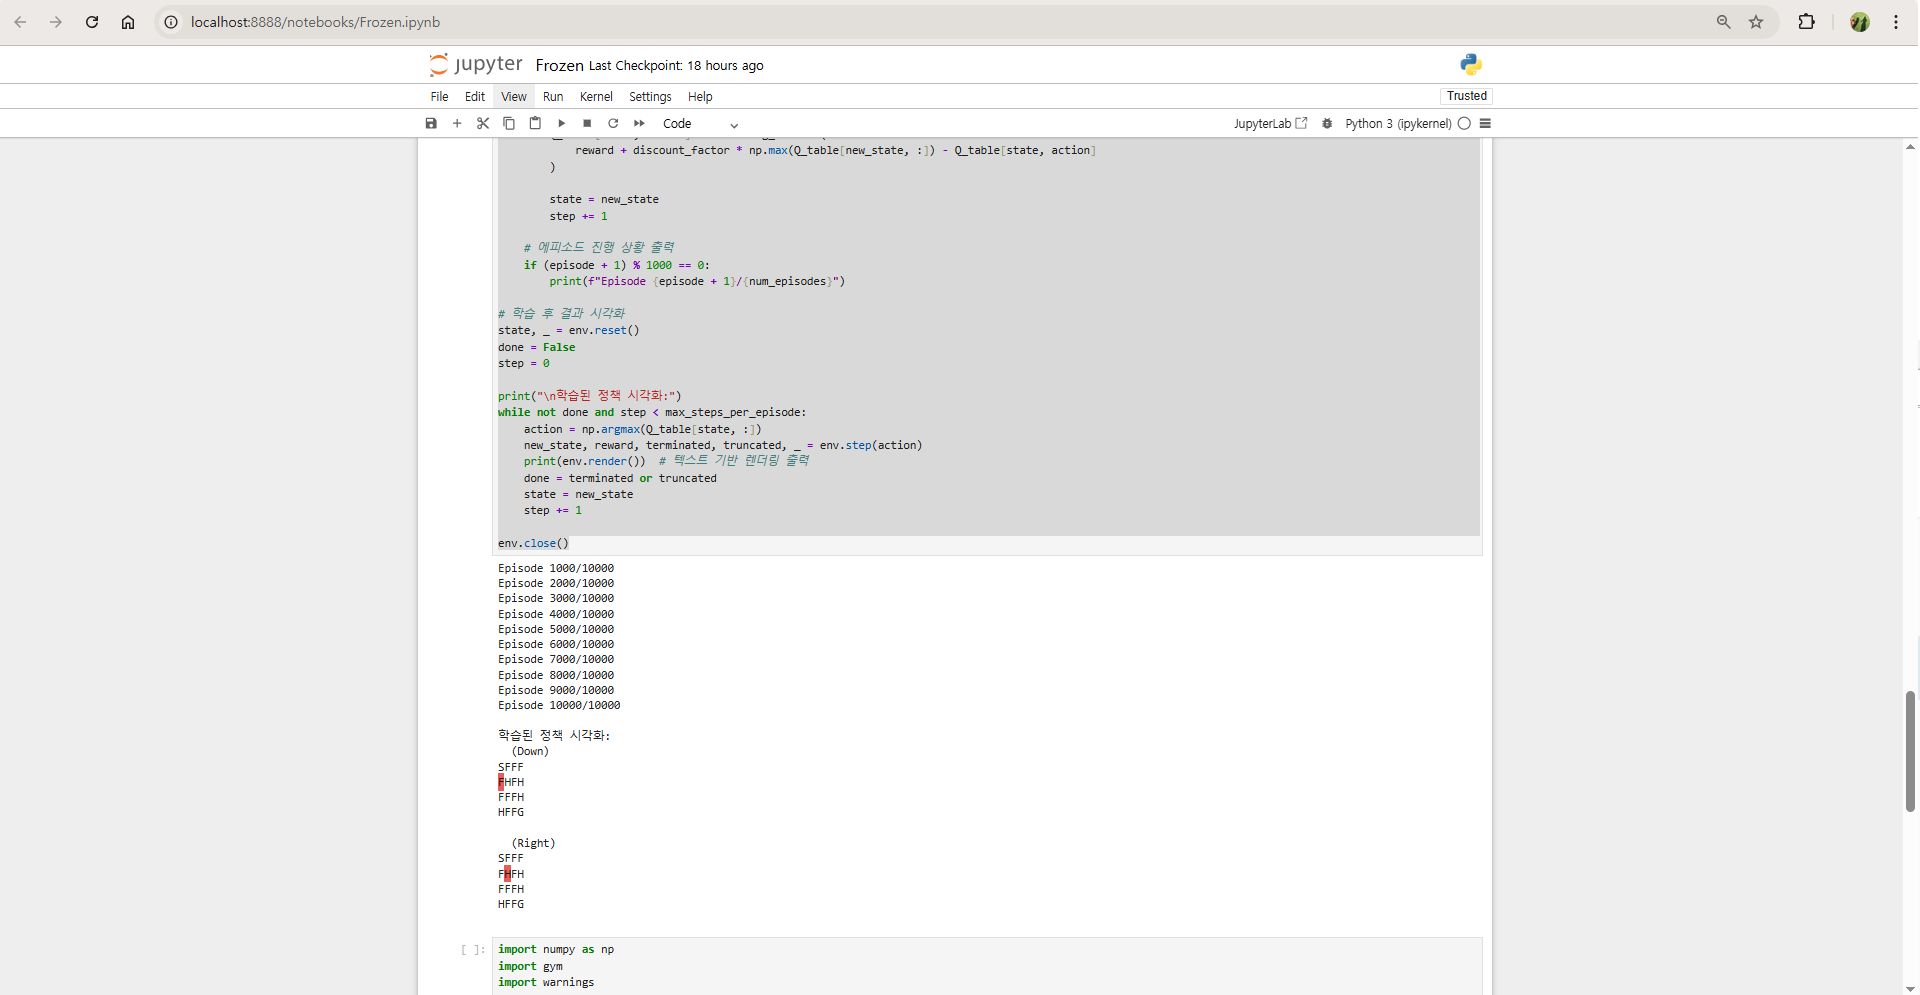Screen dimensions: 1920x995
Task: Open the Settings menu
Action: click(x=650, y=97)
